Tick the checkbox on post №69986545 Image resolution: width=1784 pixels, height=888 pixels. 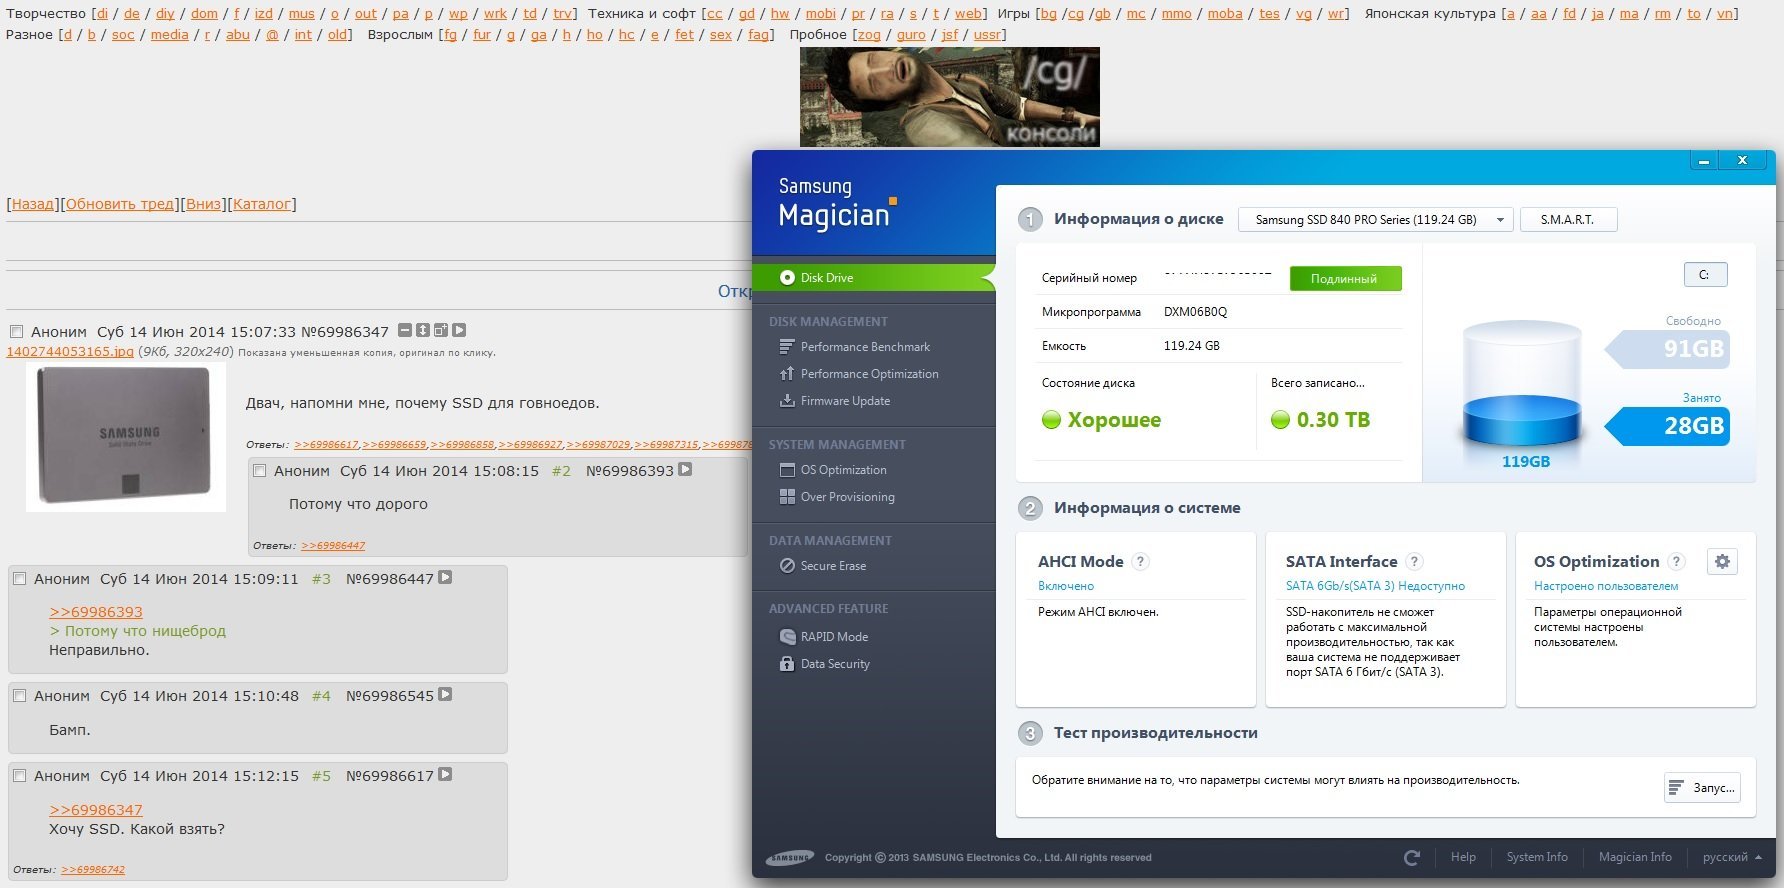19,696
